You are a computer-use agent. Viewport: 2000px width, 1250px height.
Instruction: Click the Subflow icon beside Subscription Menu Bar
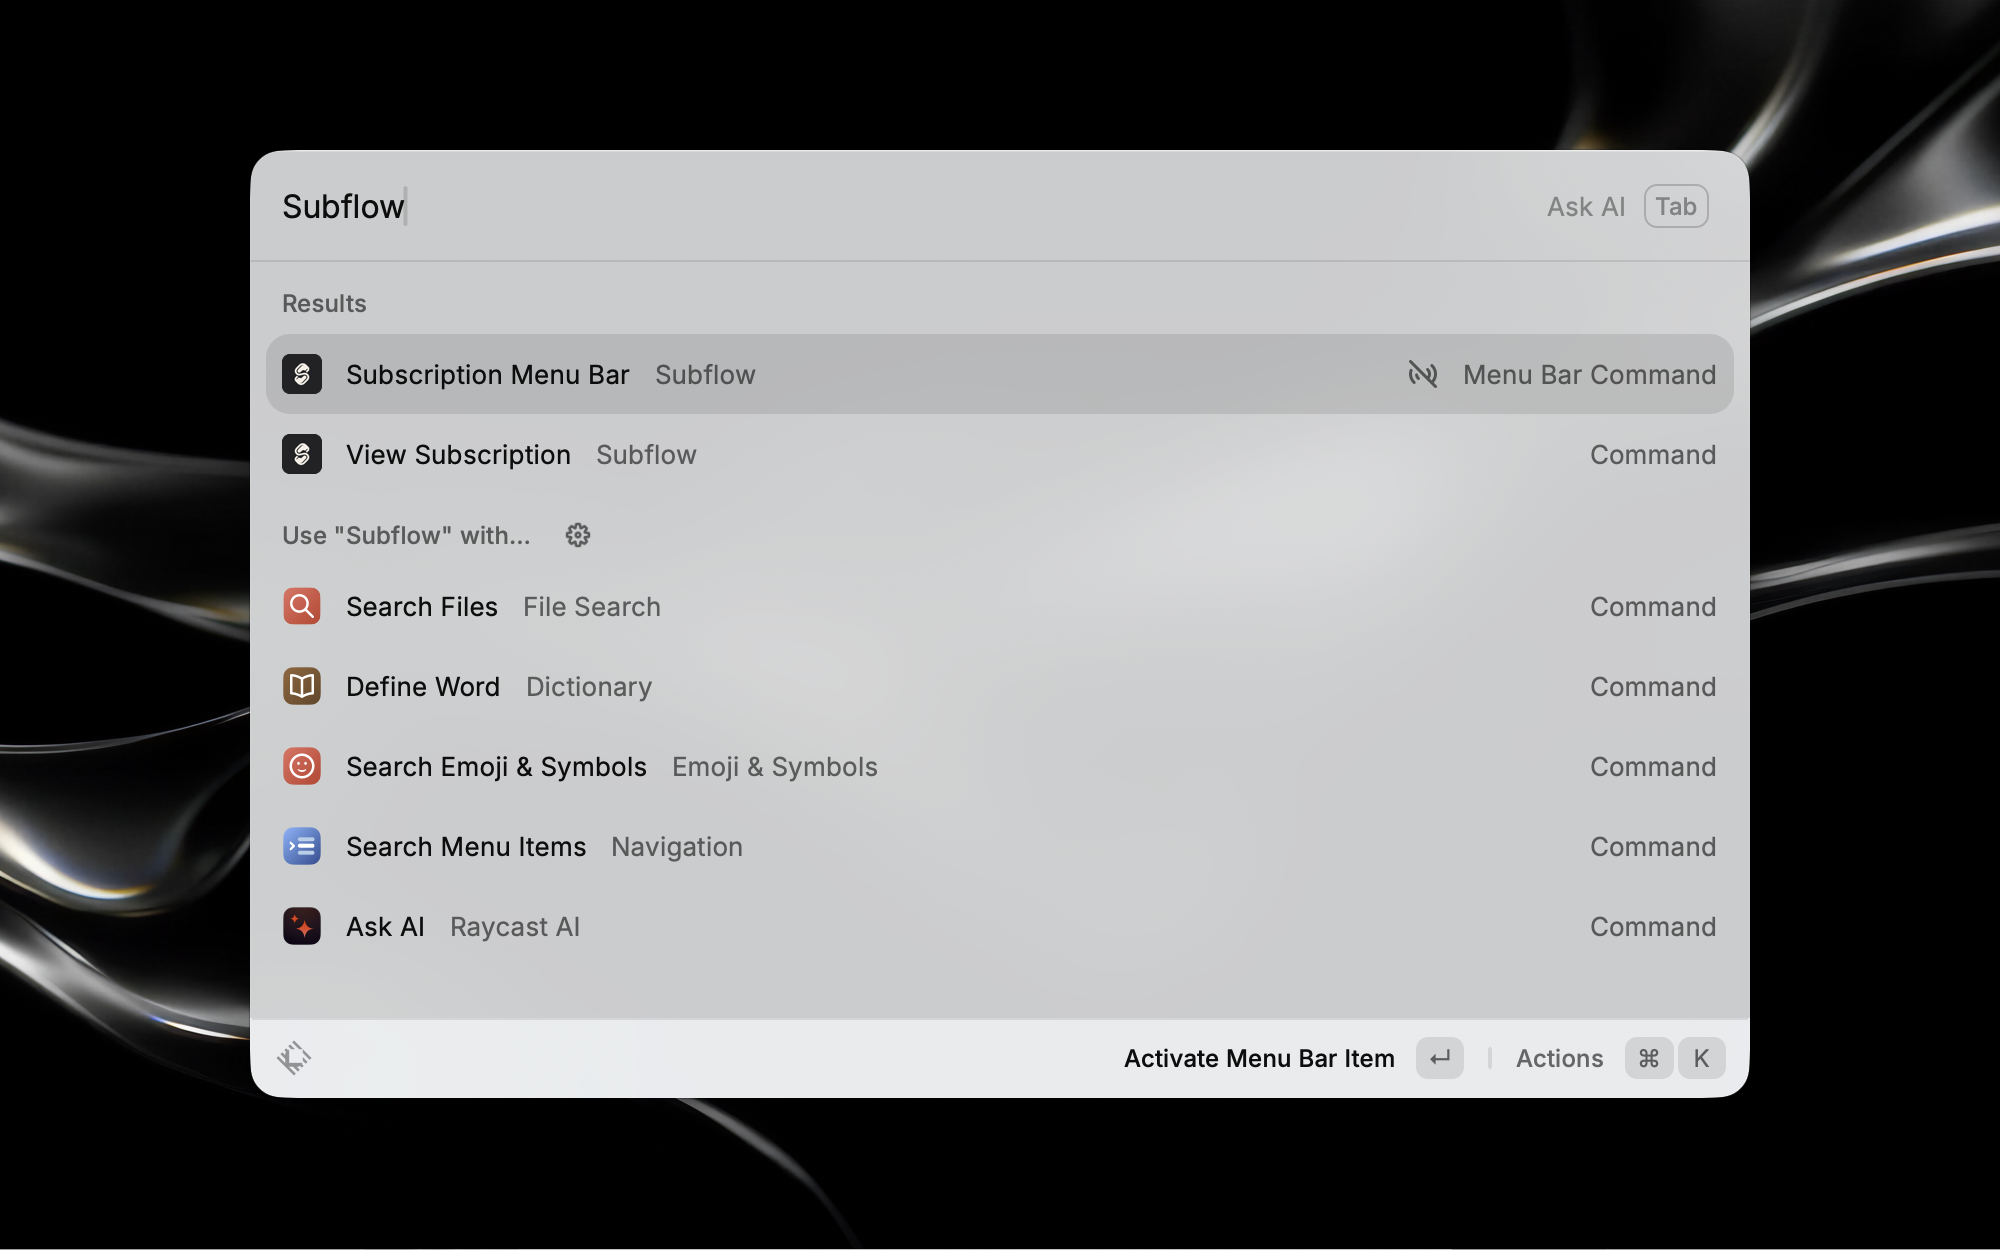tap(302, 374)
